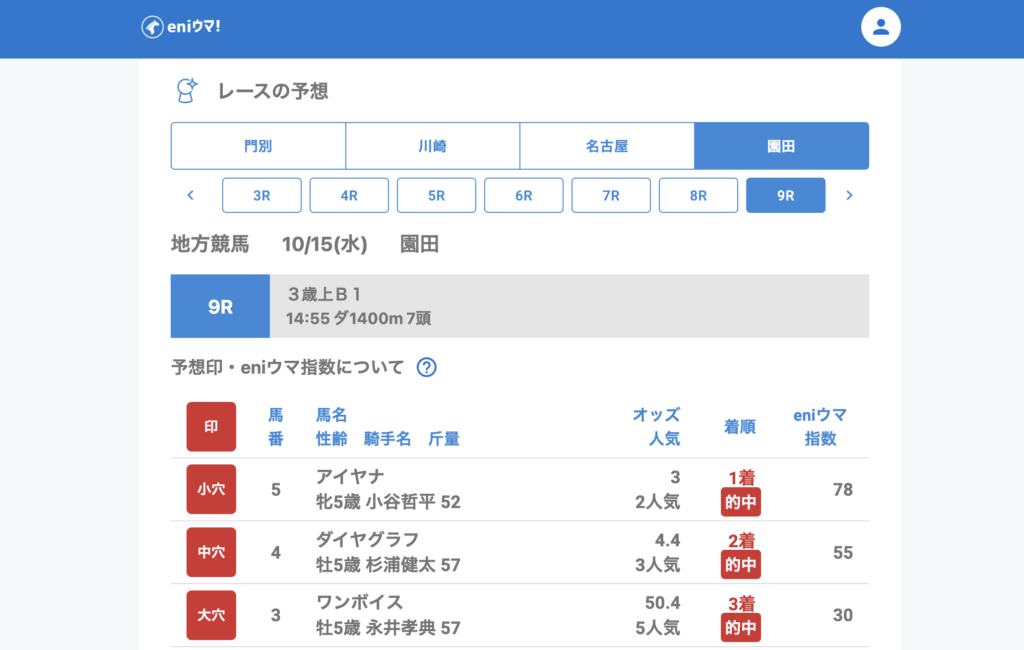Click the 大穴 prediction mark badge
The height and width of the screenshot is (650, 1024).
click(x=211, y=615)
